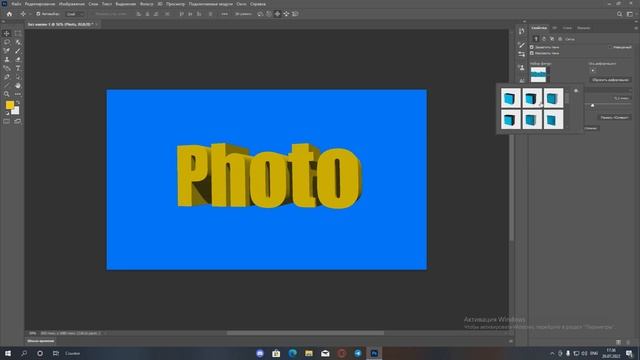Show Cap properties icon in Properties panel

[552, 39]
